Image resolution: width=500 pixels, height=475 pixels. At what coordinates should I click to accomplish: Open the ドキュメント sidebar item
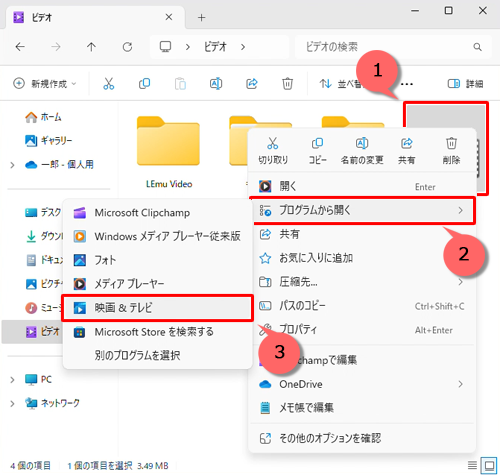(43, 260)
